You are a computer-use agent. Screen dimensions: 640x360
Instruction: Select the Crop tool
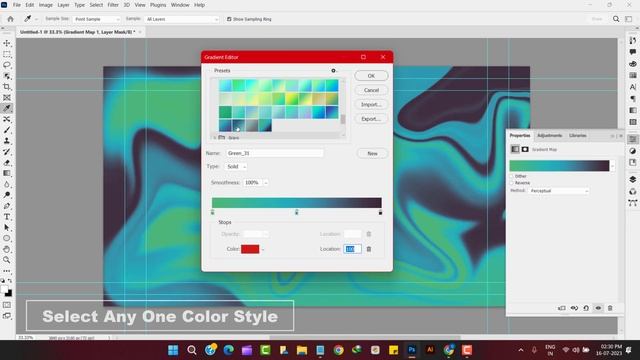7,87
